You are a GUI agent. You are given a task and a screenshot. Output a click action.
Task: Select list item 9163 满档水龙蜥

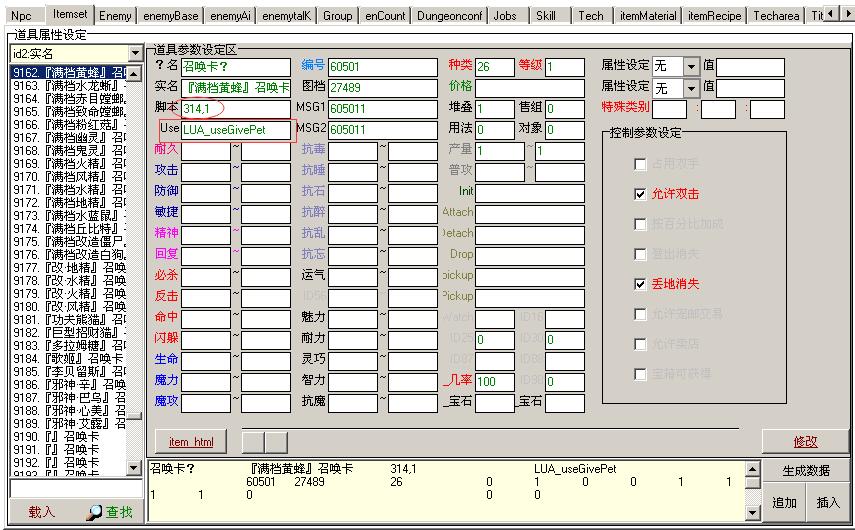[x=68, y=85]
